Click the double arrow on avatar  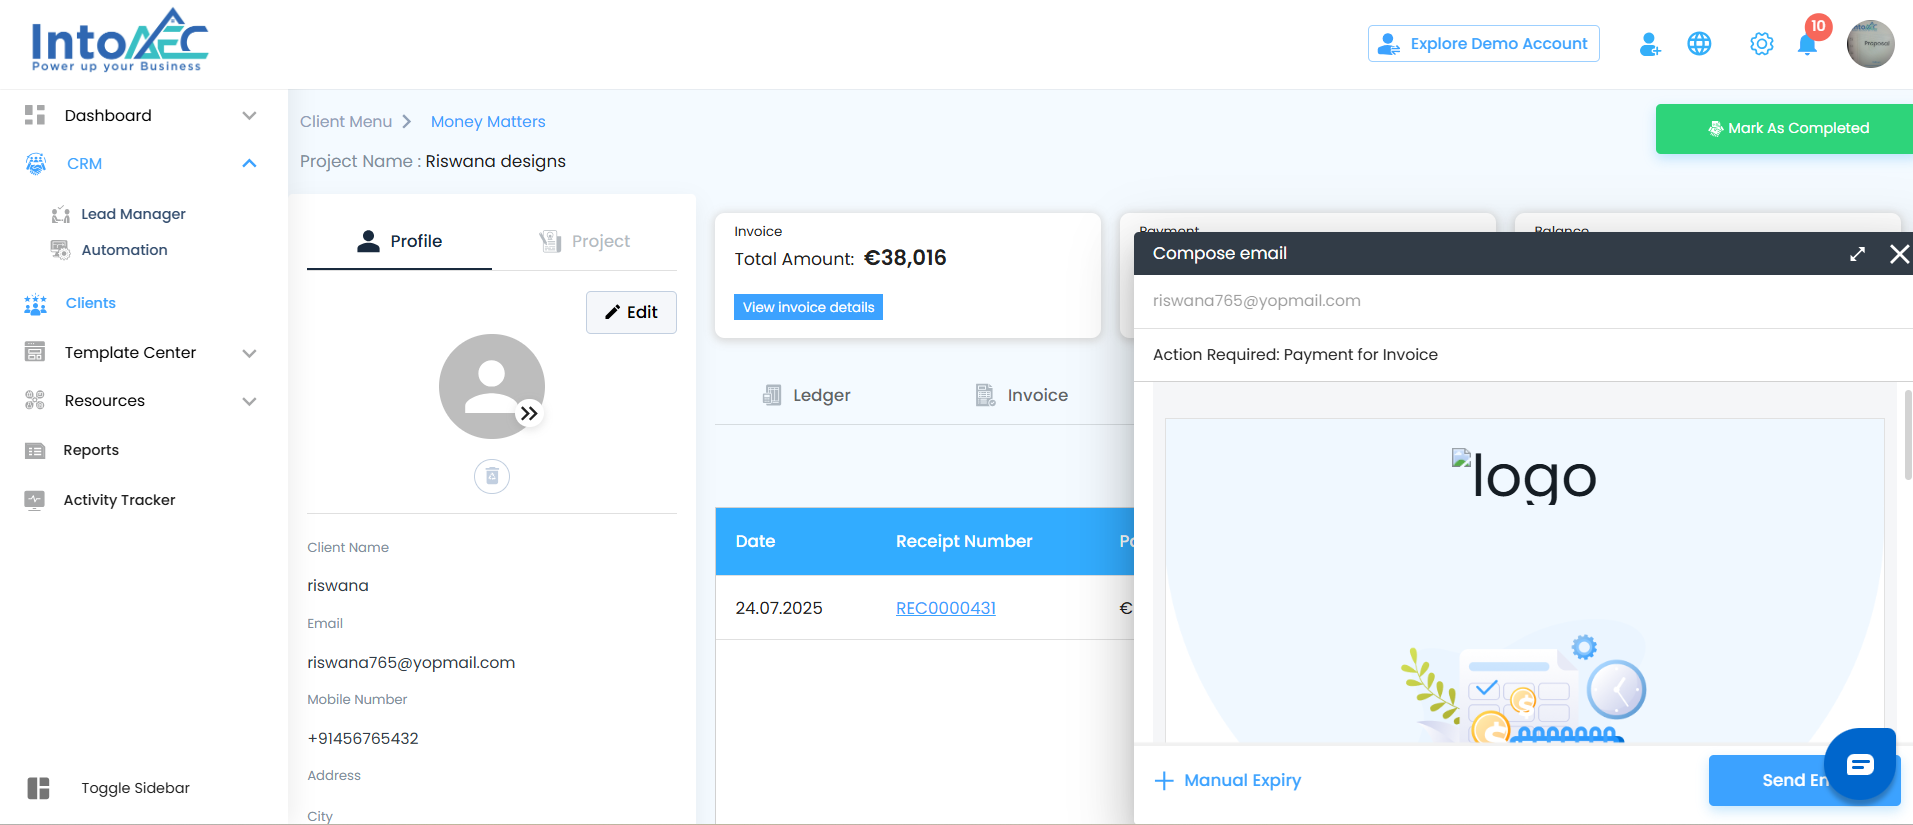(529, 413)
